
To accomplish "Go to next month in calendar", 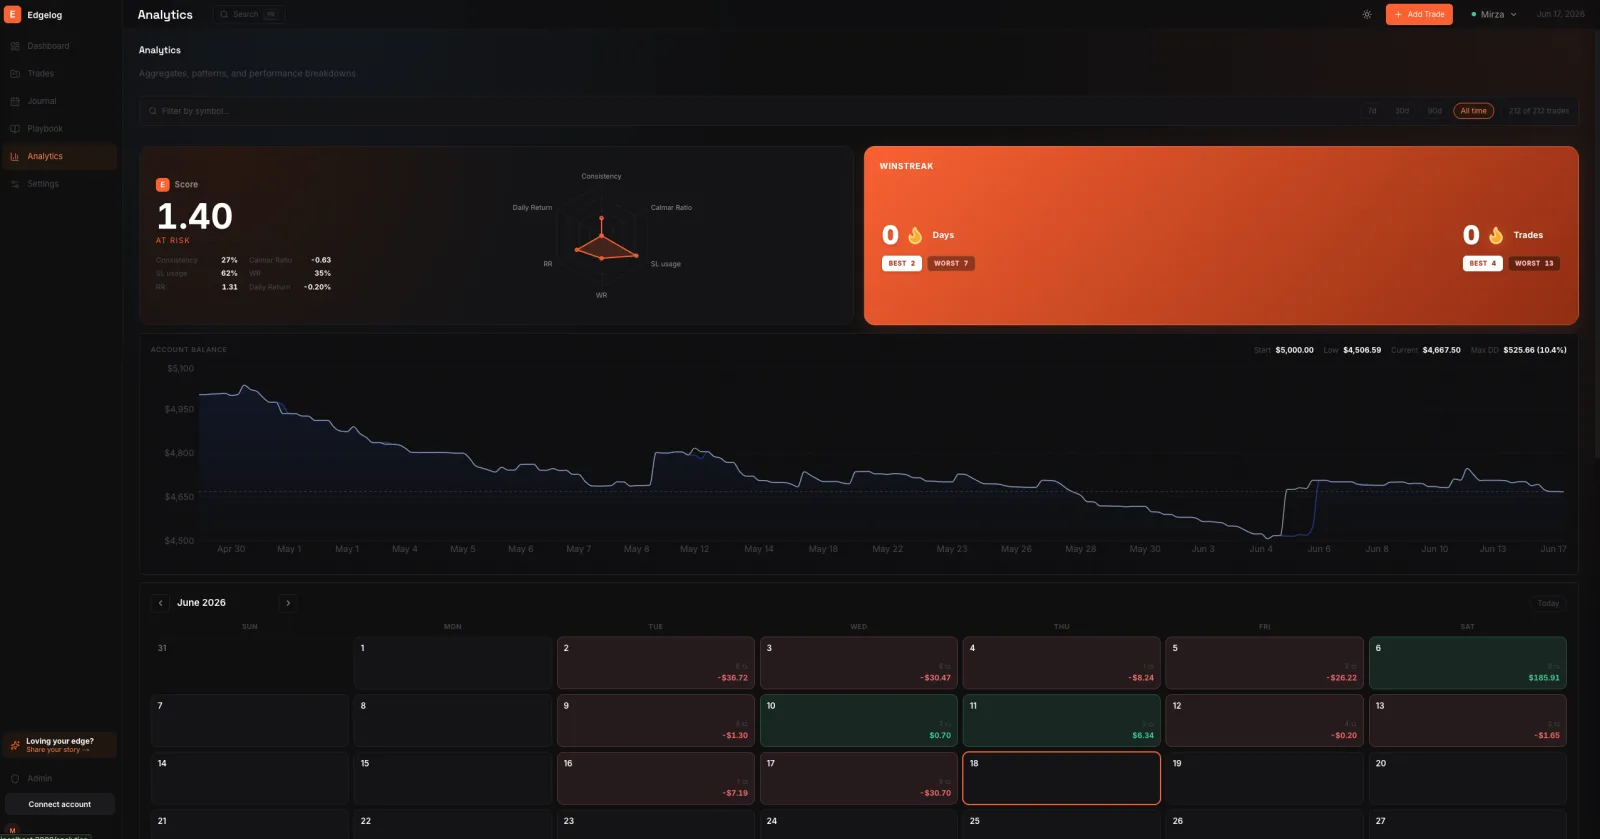I will coord(288,603).
